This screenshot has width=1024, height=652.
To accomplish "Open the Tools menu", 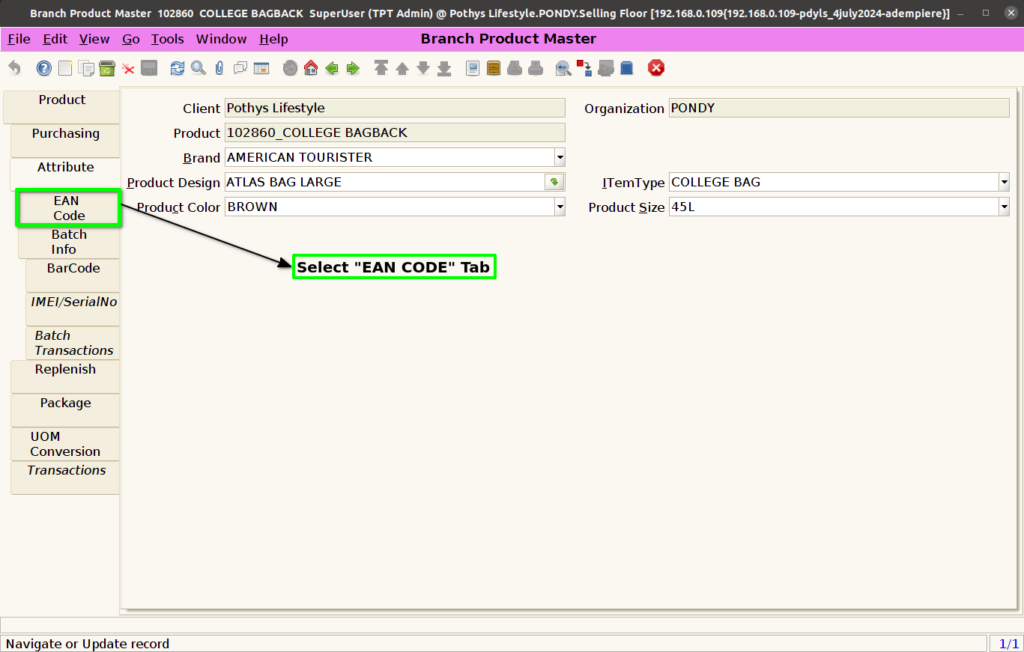I will (167, 39).
